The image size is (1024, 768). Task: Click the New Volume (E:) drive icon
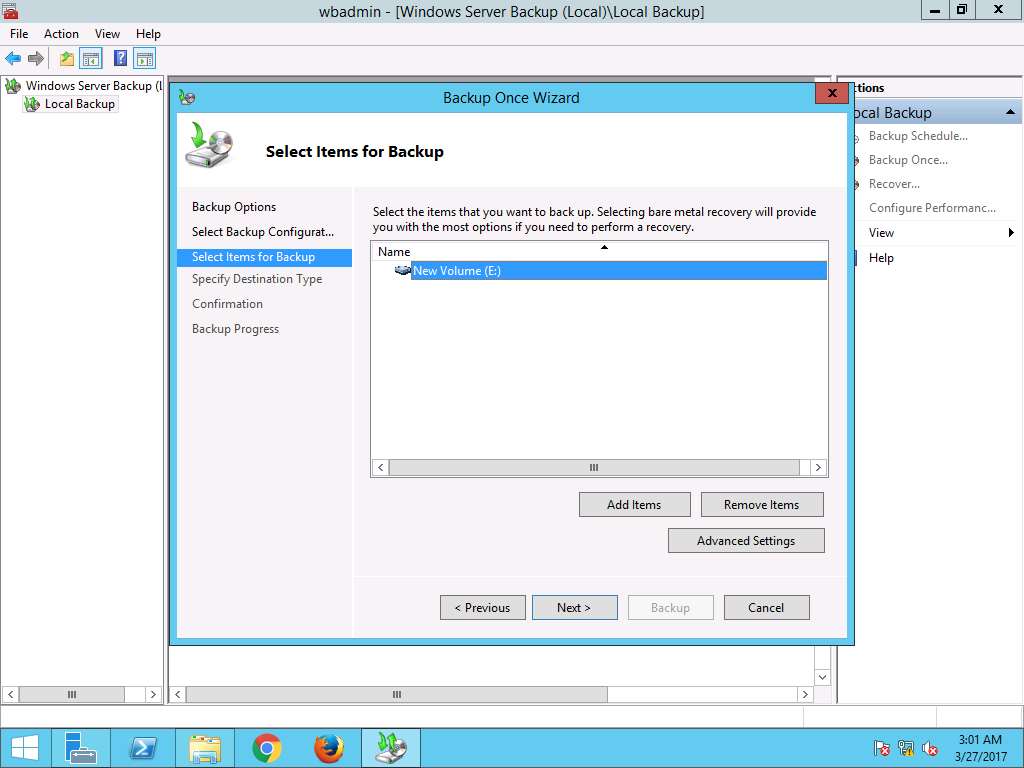click(402, 270)
